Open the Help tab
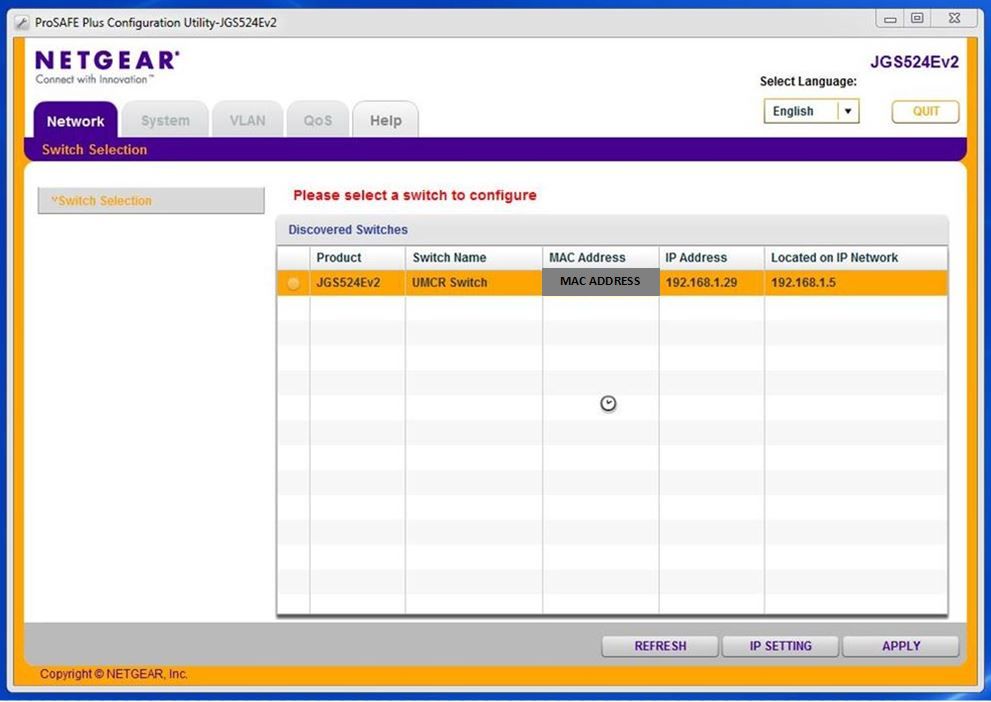This screenshot has height=702, width=991. pos(386,120)
